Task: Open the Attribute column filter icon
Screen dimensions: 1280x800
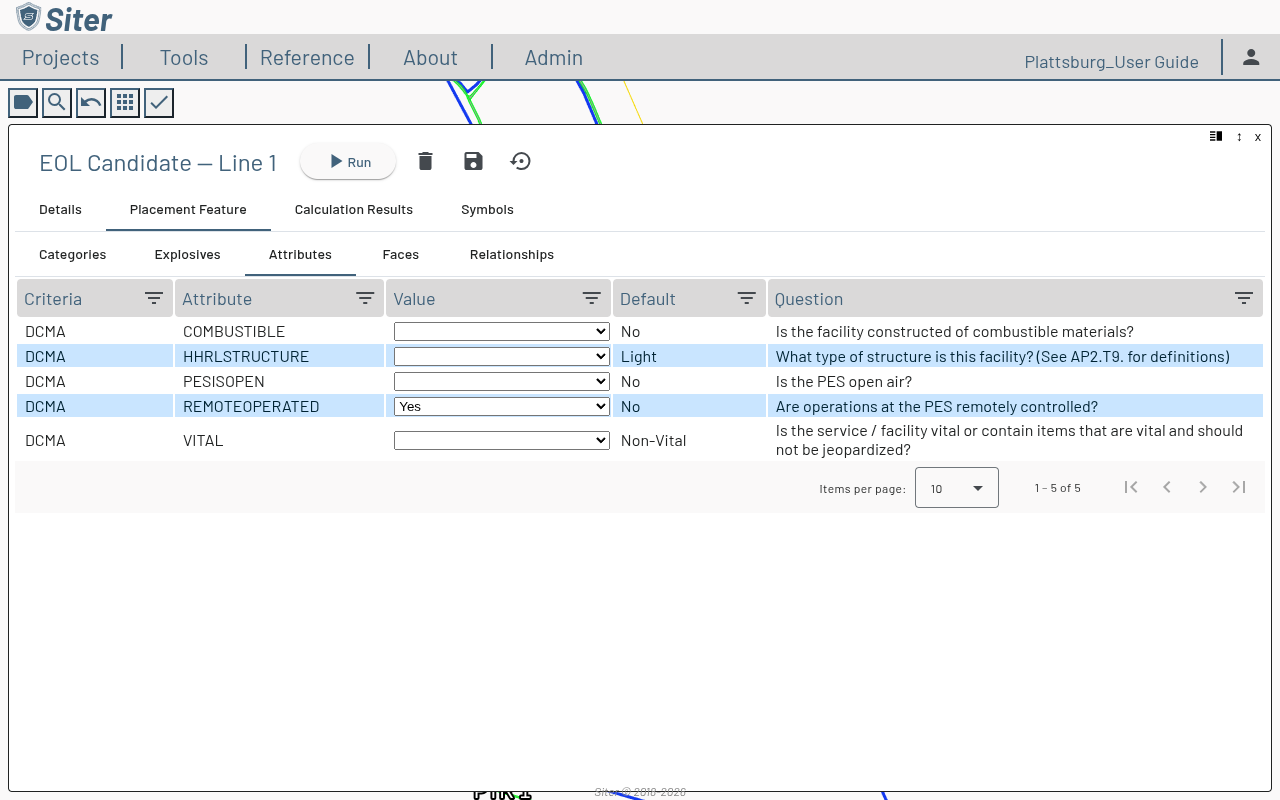Action: point(365,298)
